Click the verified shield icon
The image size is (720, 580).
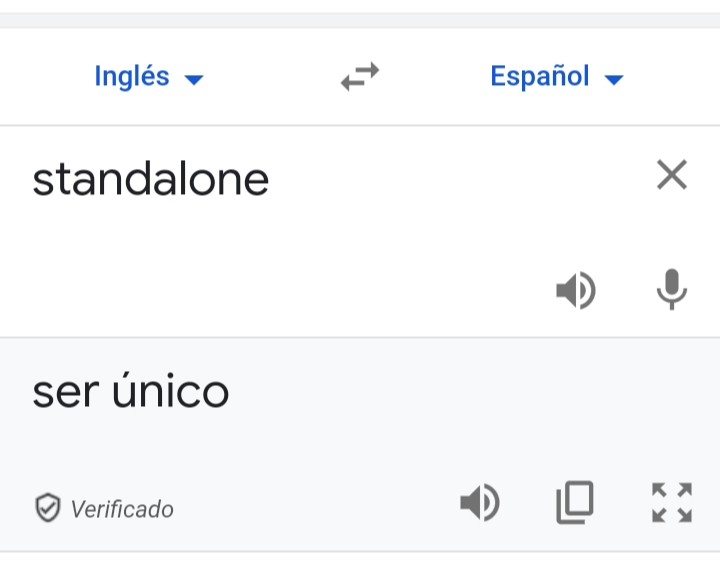click(x=47, y=509)
